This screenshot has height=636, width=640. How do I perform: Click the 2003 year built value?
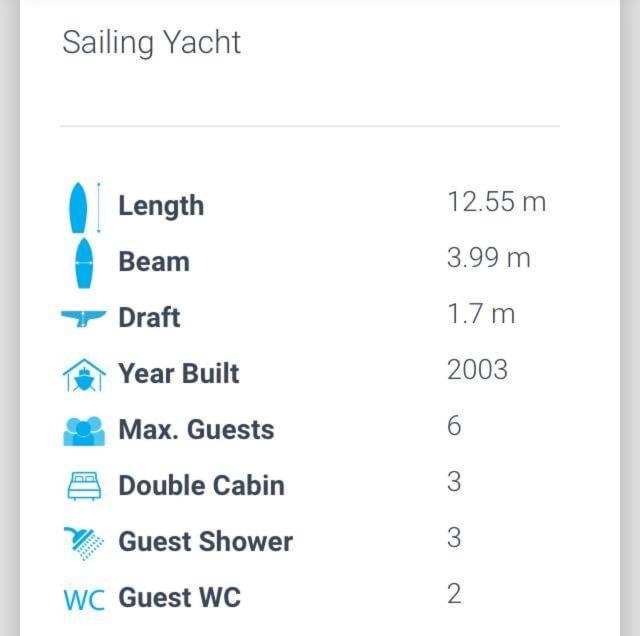point(478,370)
